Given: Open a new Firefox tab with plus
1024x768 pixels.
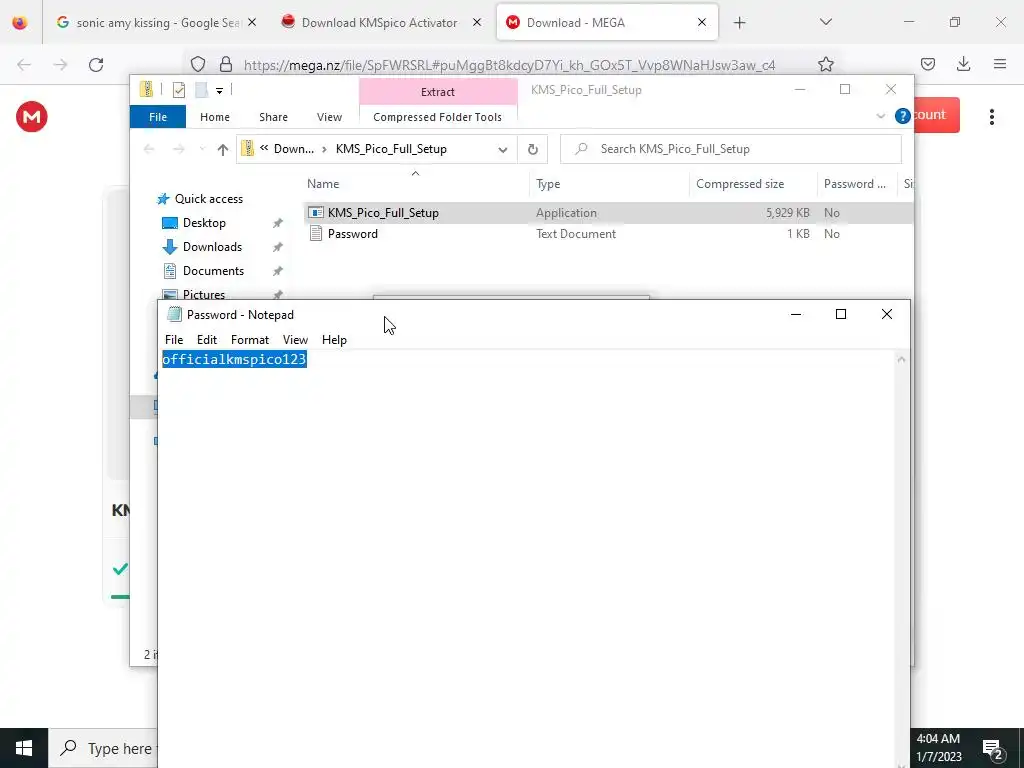Looking at the screenshot, I should [739, 23].
